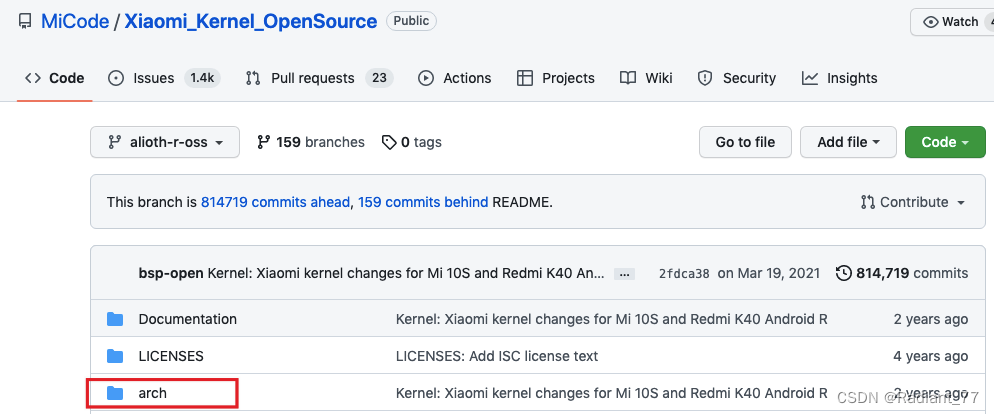Open the Actions tab
The height and width of the screenshot is (414, 994).
click(x=455, y=78)
